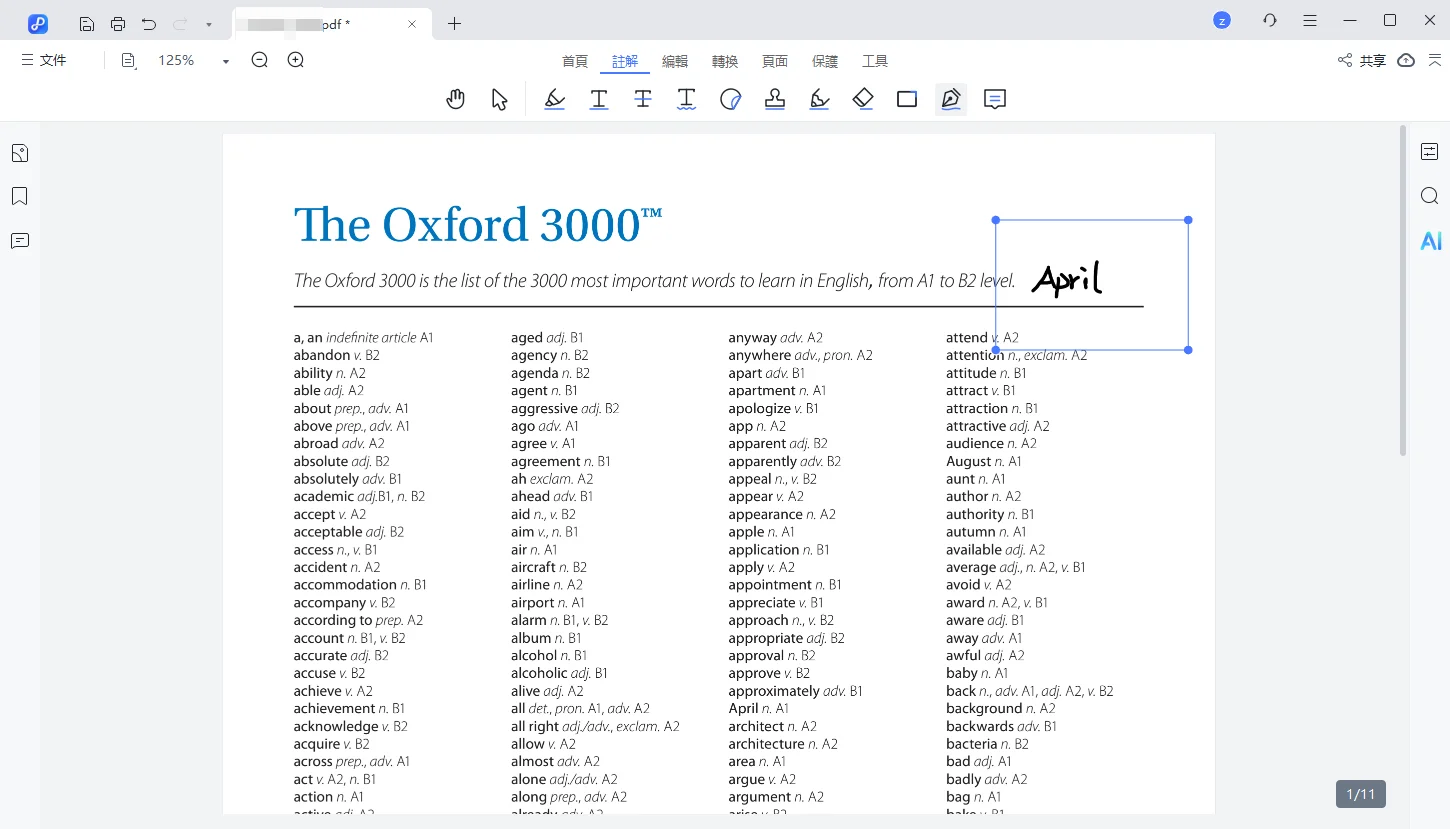Viewport: 1450px width, 829px height.
Task: Select the Hand pan tool
Action: pyautogui.click(x=456, y=99)
